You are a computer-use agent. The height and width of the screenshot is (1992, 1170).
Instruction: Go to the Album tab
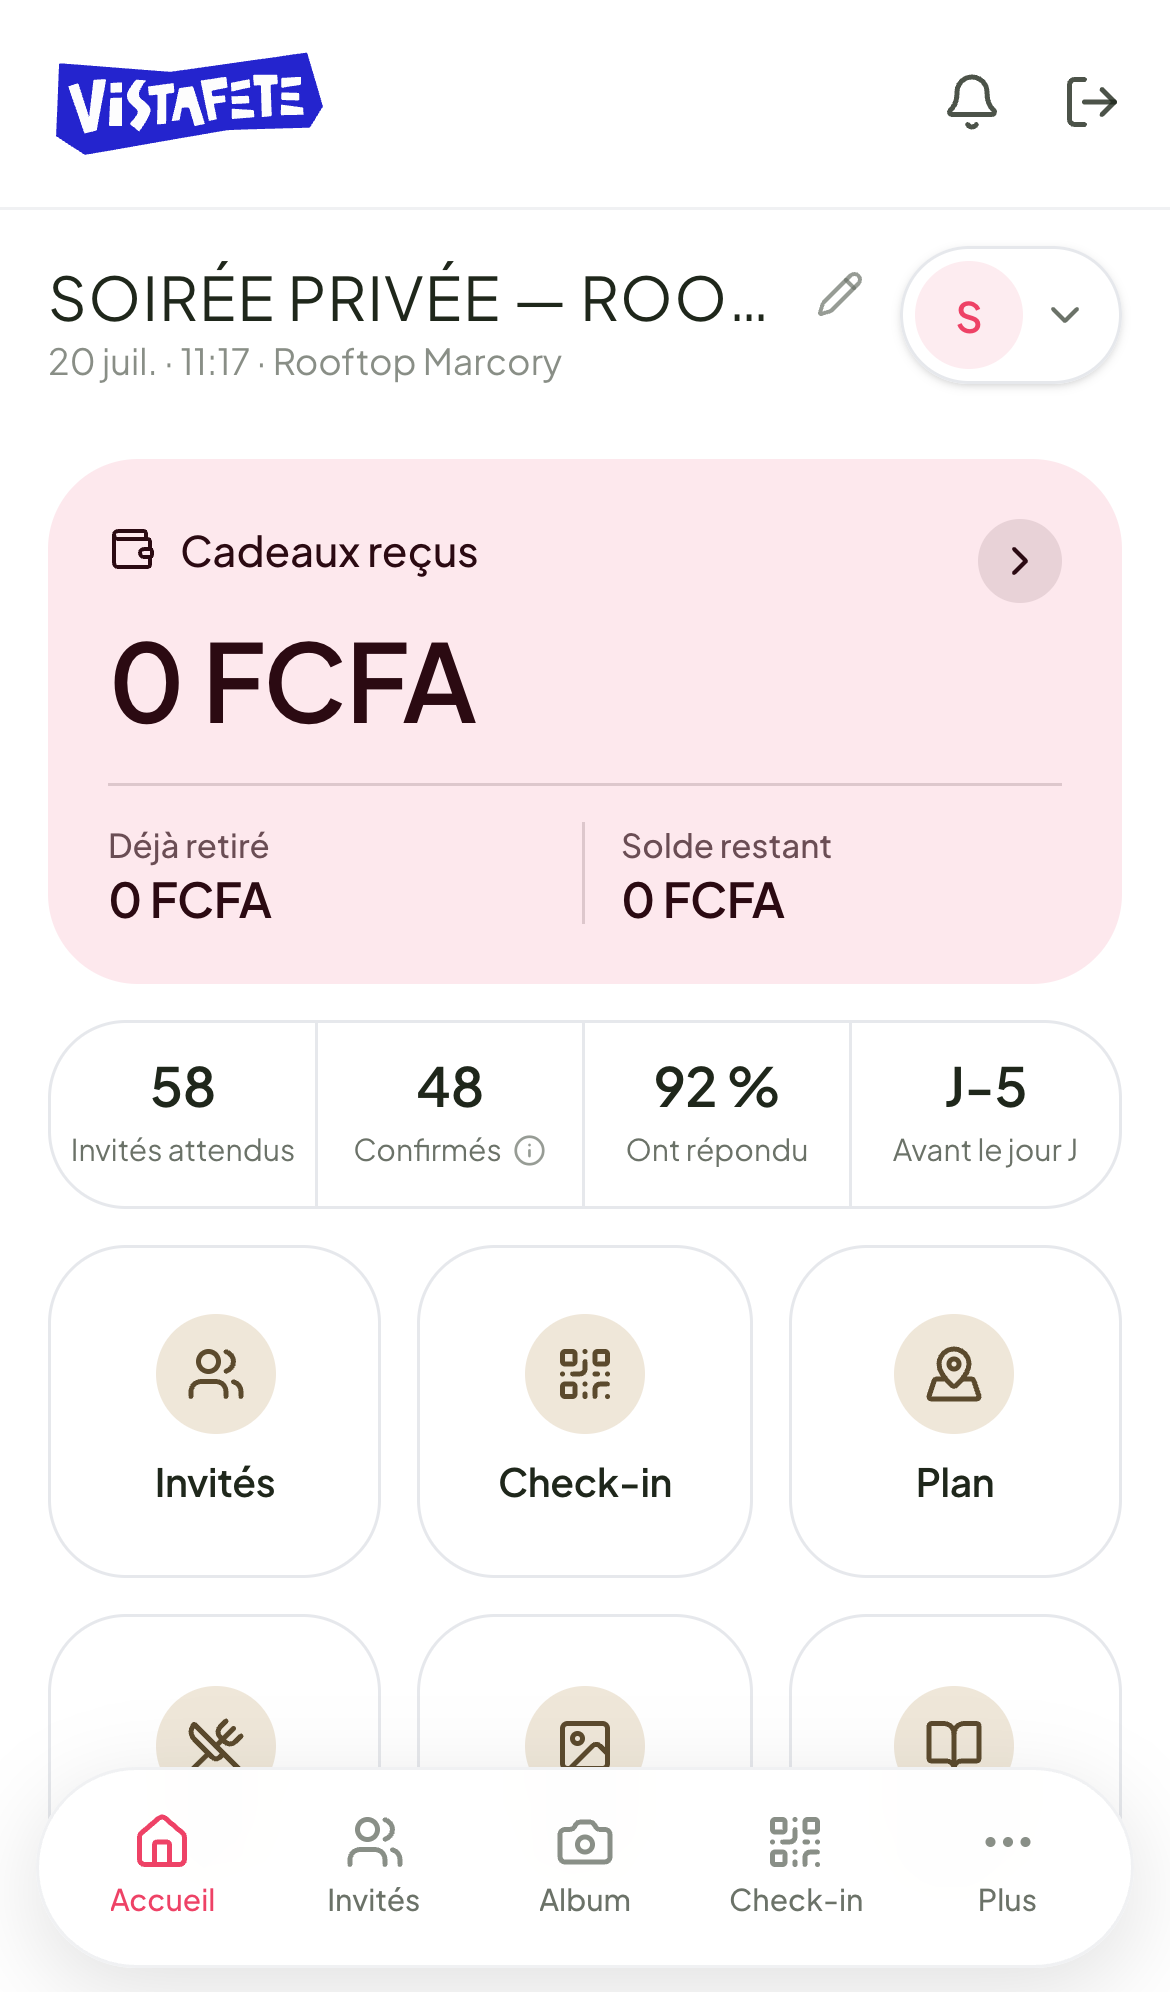(585, 1866)
